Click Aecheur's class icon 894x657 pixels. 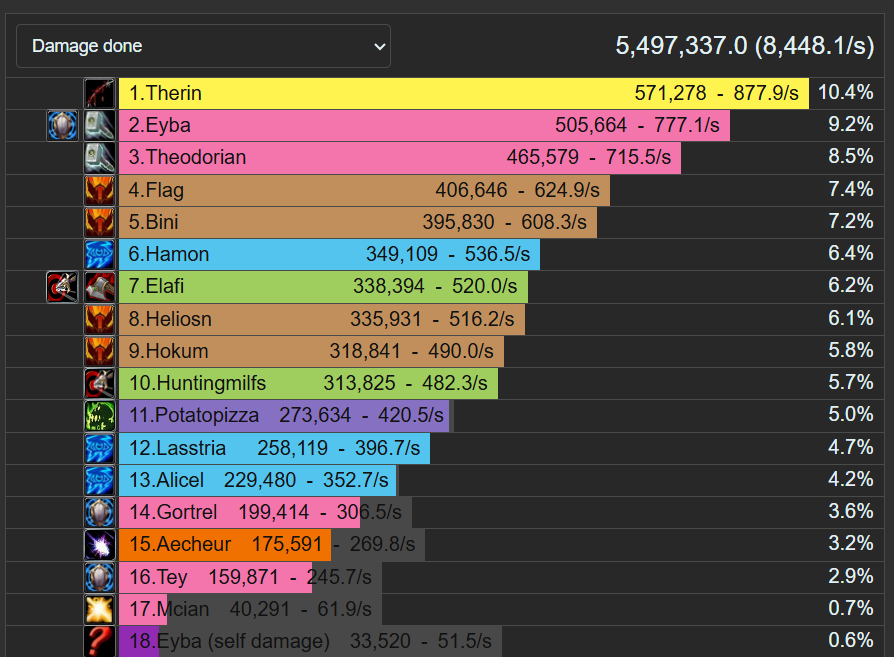(x=100, y=545)
